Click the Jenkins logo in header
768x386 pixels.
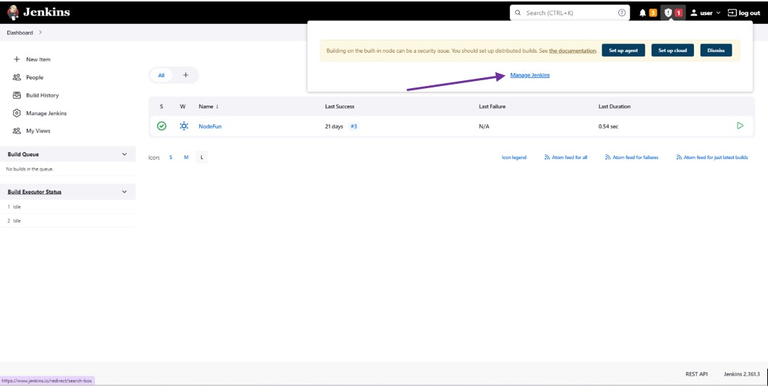point(38,12)
